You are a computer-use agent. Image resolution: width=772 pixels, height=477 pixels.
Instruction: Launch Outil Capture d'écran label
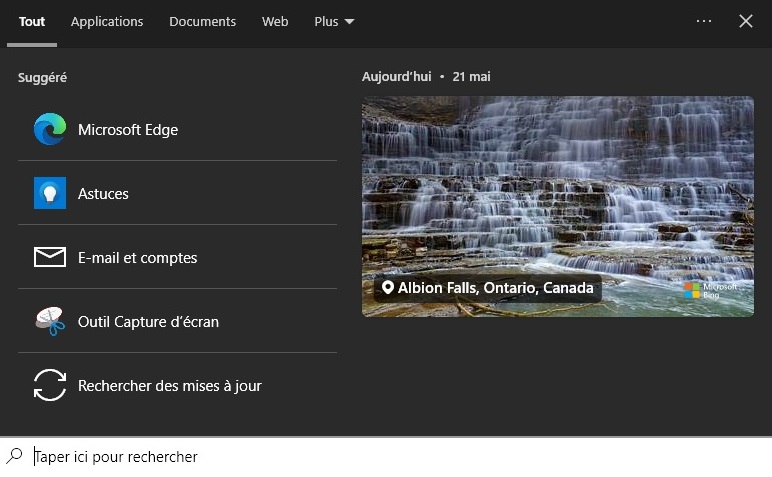pyautogui.click(x=148, y=321)
